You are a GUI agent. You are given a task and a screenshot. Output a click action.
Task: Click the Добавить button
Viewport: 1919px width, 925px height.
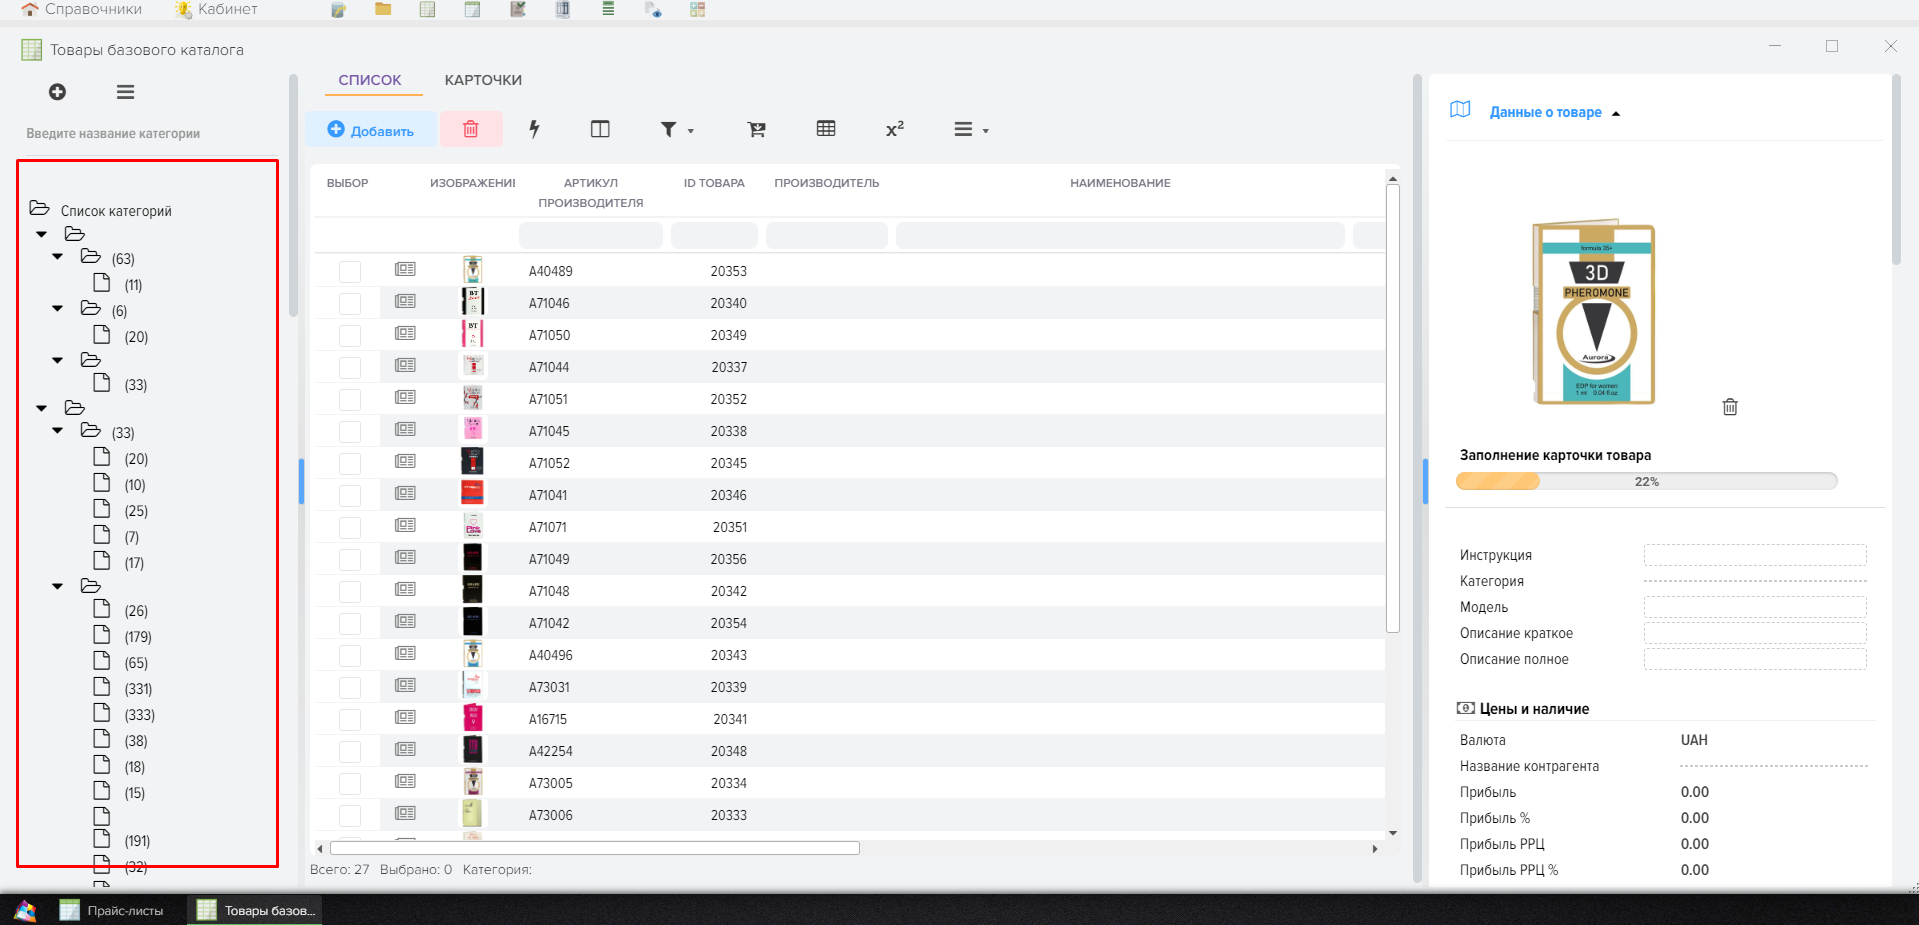pos(371,129)
